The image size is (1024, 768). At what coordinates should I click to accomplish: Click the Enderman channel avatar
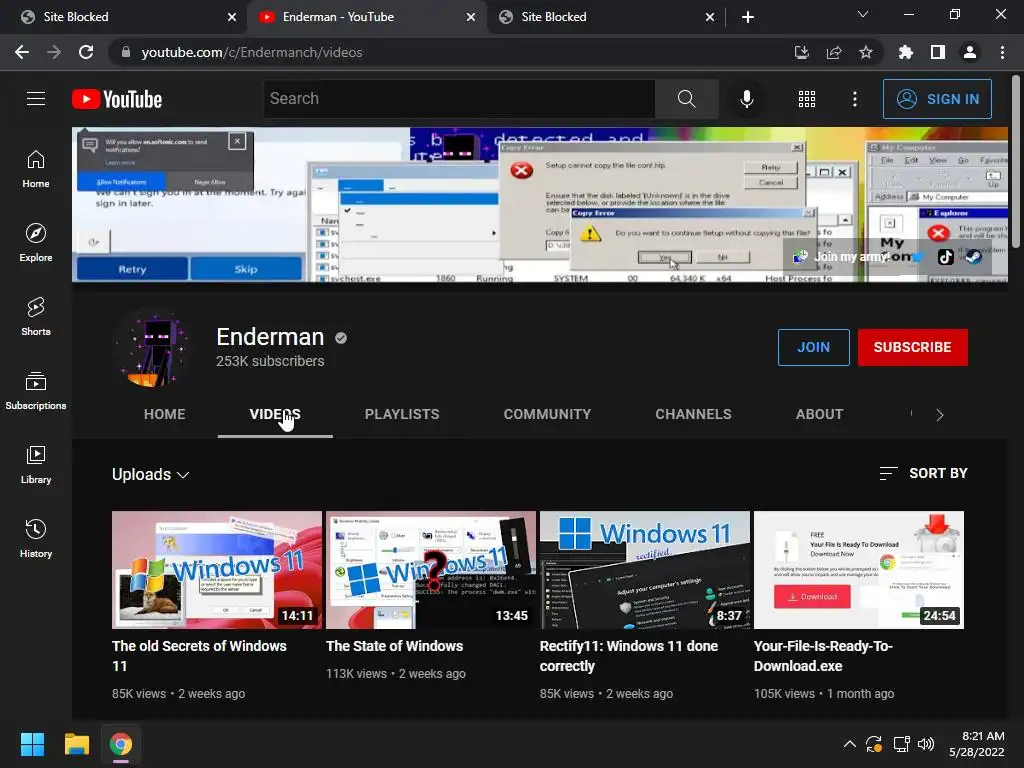point(153,349)
